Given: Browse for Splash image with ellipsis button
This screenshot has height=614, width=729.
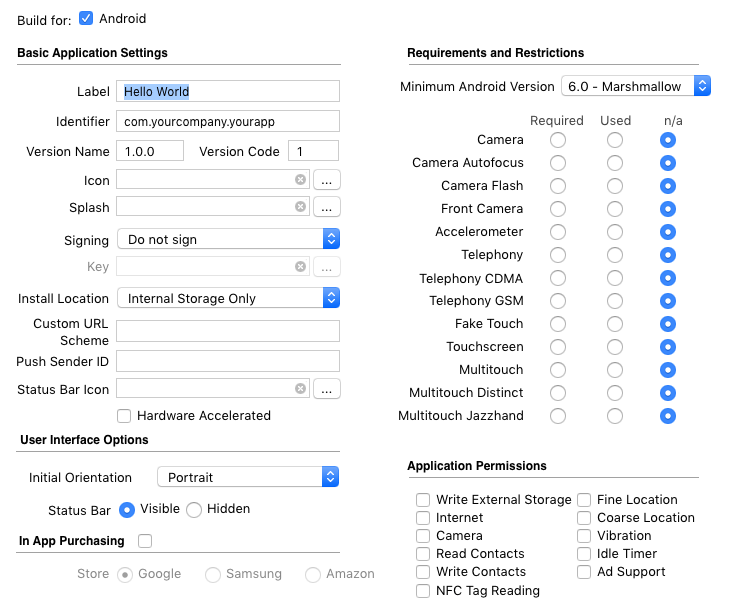Looking at the screenshot, I should pyautogui.click(x=327, y=207).
